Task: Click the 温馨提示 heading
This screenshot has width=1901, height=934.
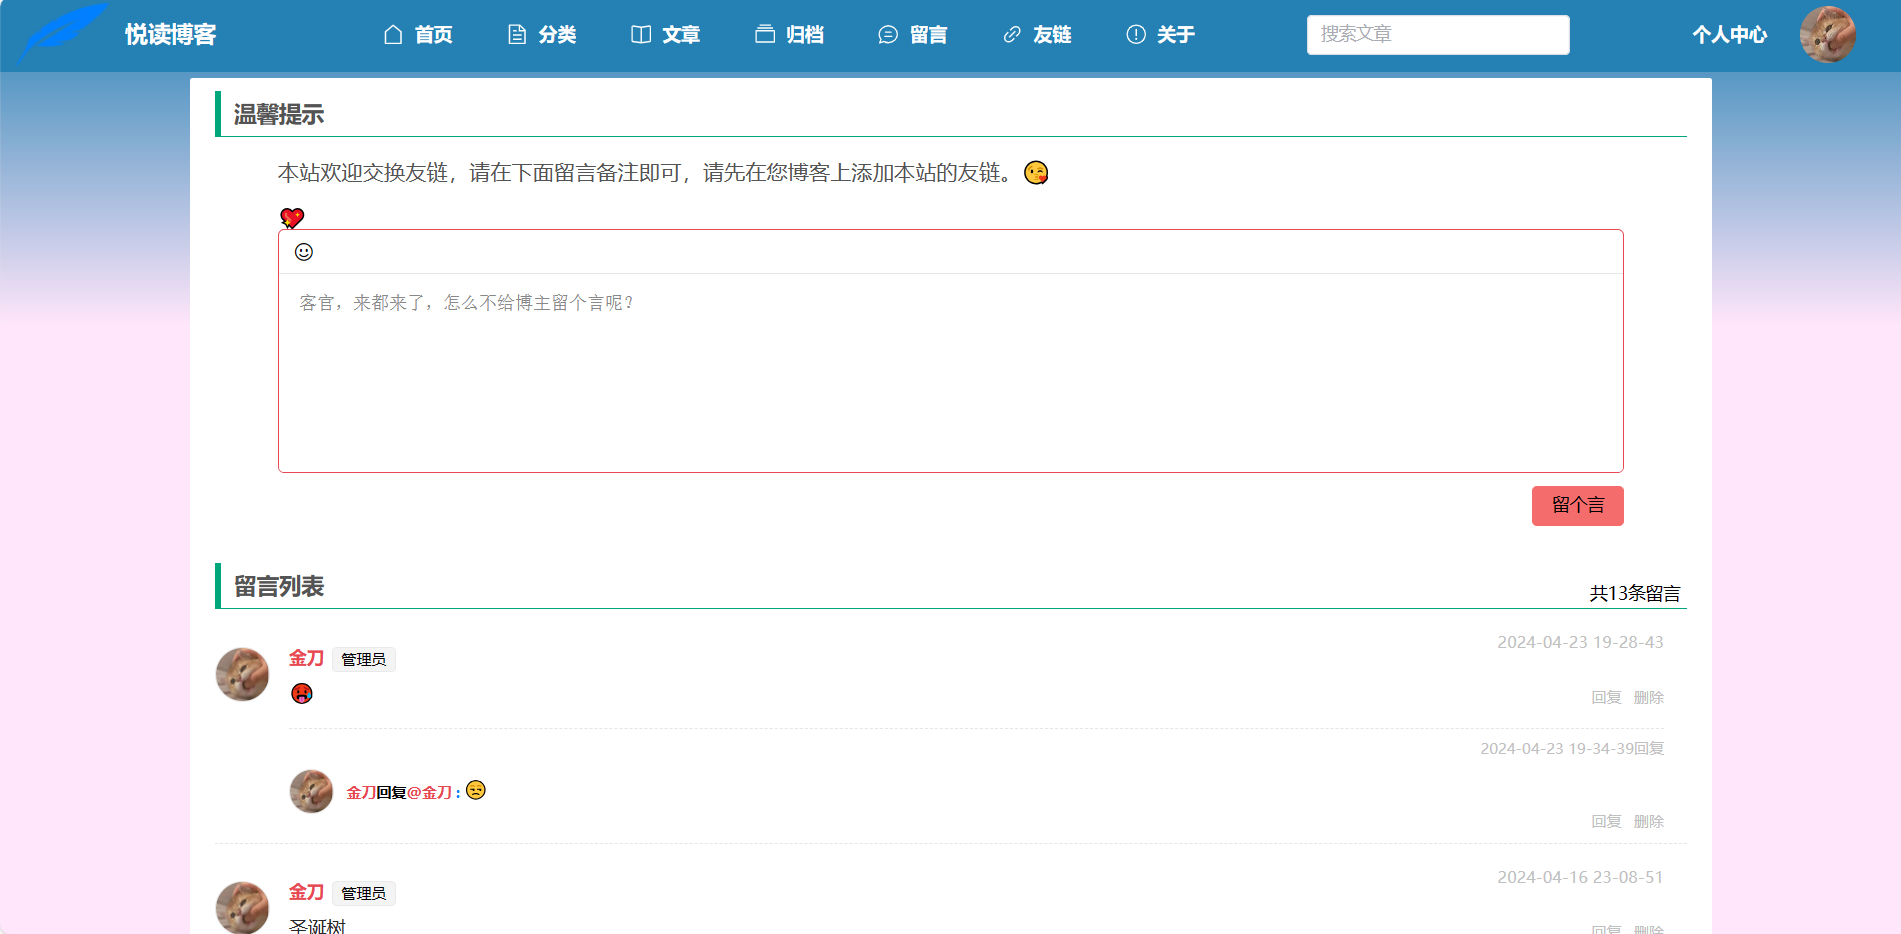Action: coord(279,114)
